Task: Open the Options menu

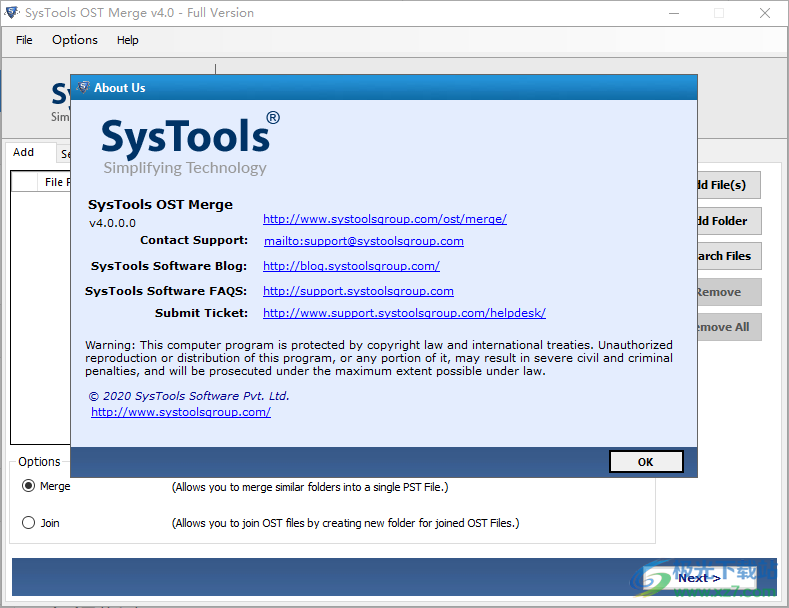Action: pos(75,40)
